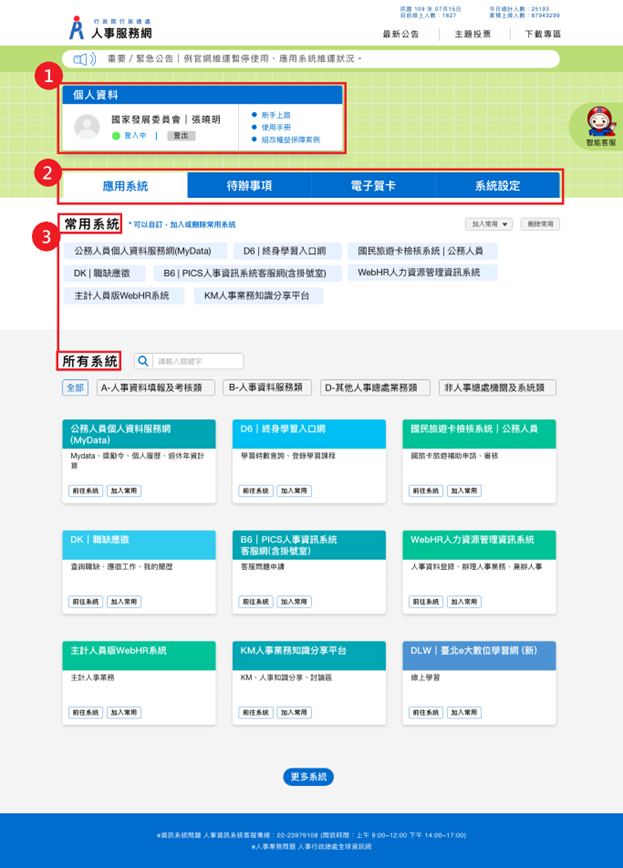Click the megaphone announcement icon
Screen dimensions: 623x868
84,58
